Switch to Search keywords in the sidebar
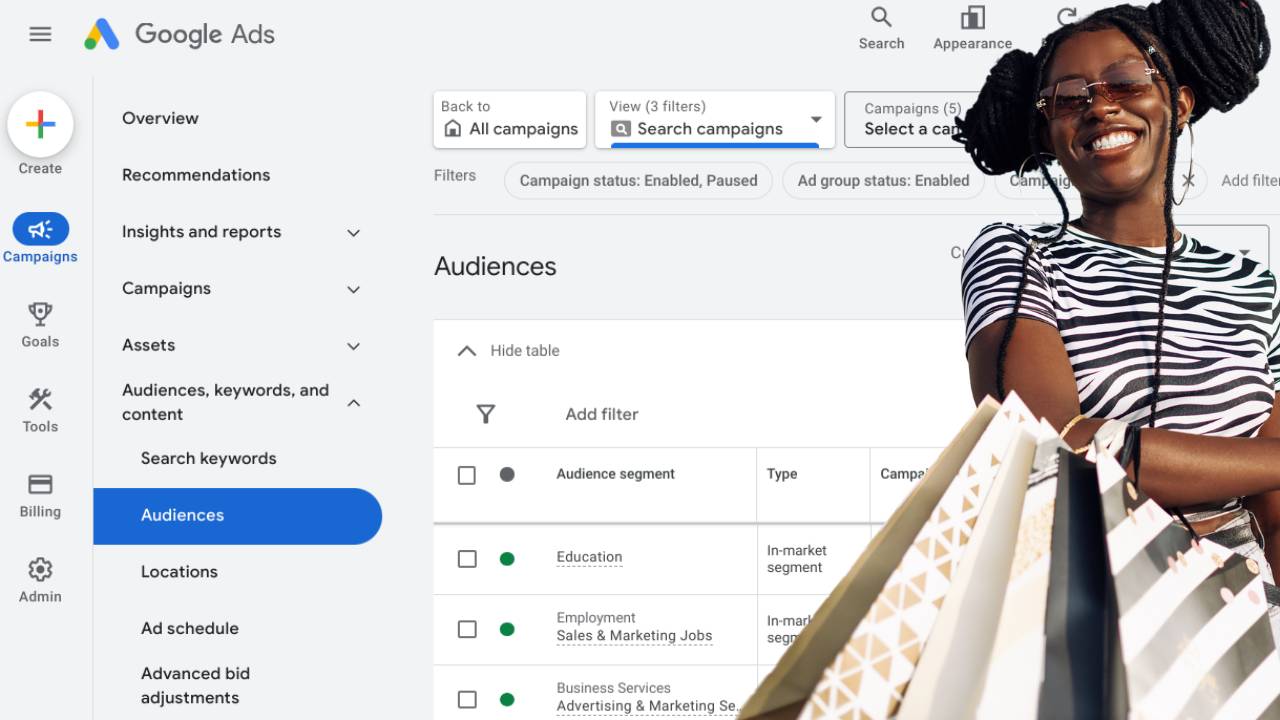 (x=209, y=458)
